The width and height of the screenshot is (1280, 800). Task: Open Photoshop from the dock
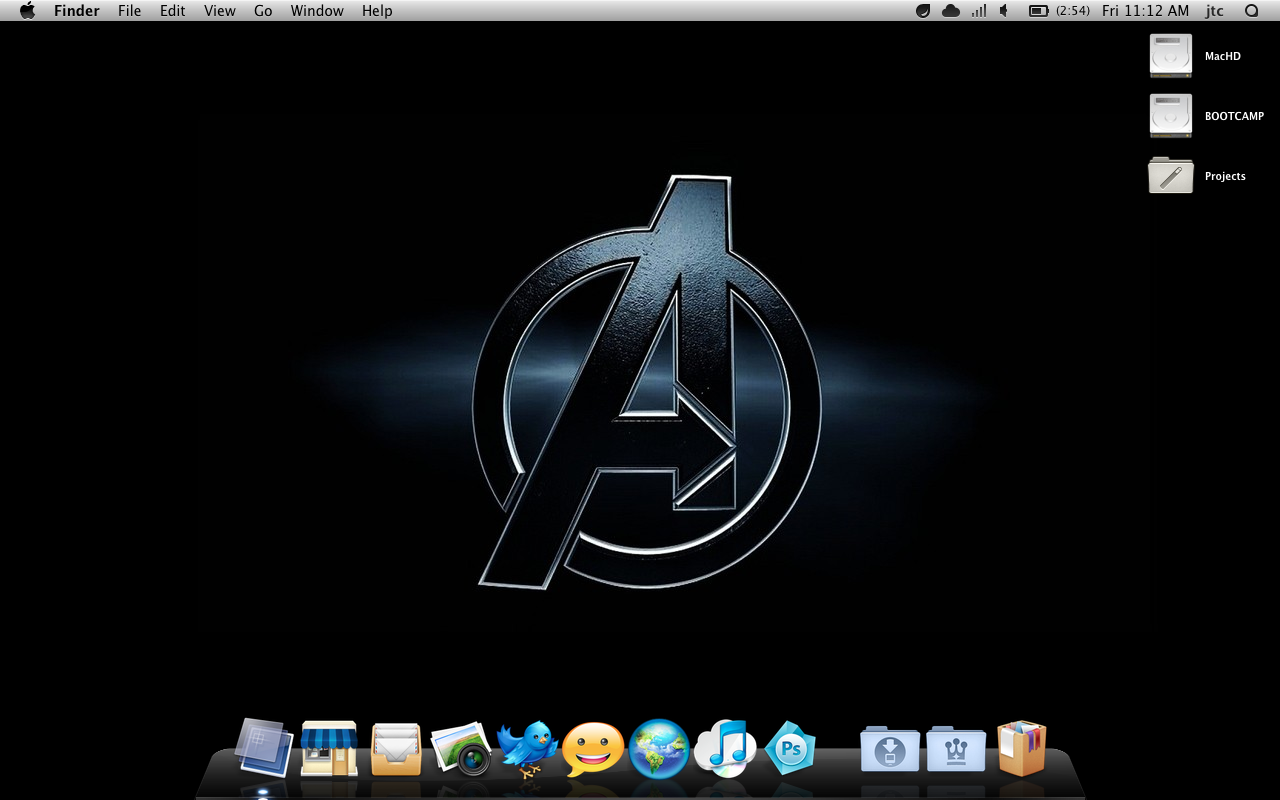coord(790,748)
